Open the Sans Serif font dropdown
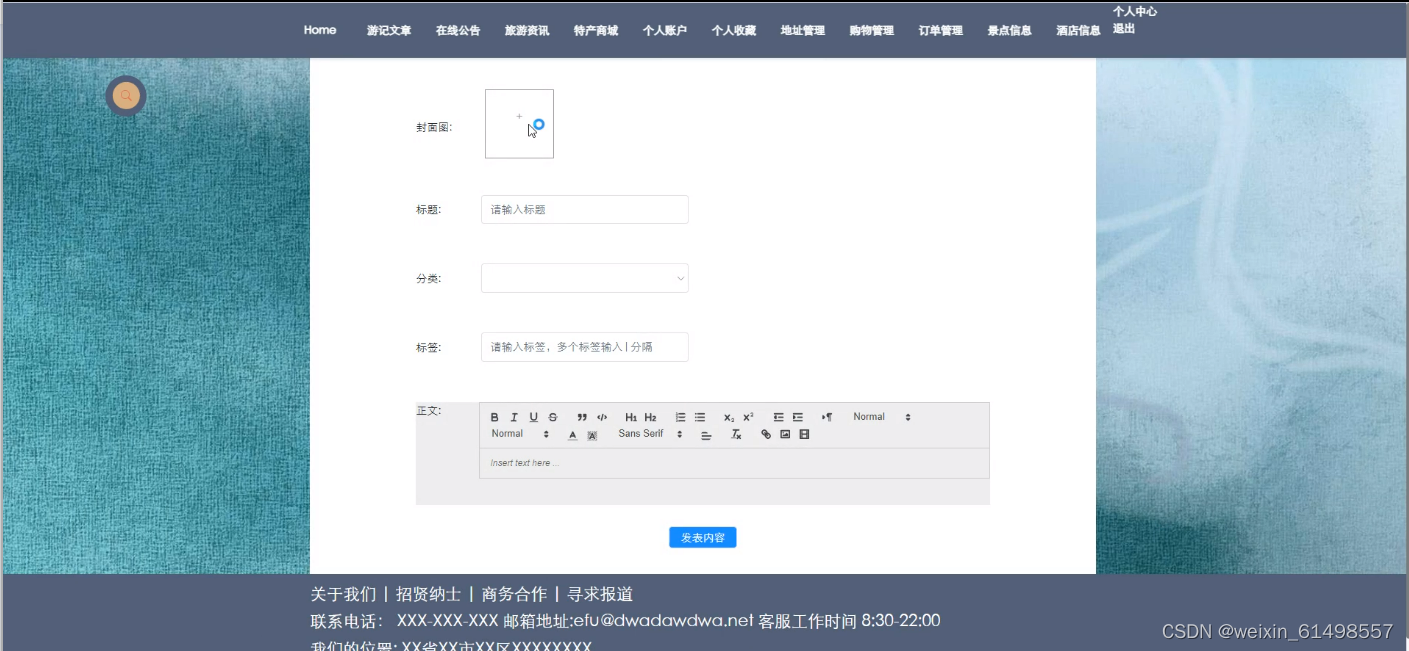1409x651 pixels. coord(650,434)
